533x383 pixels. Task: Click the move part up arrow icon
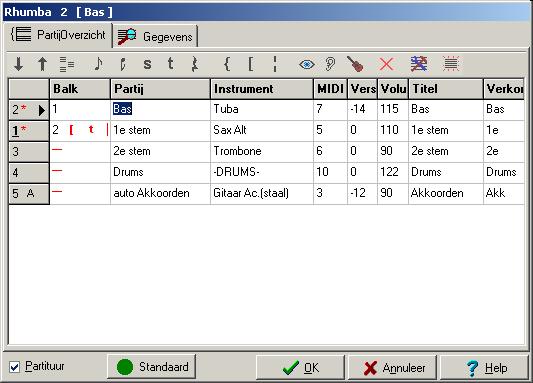42,64
